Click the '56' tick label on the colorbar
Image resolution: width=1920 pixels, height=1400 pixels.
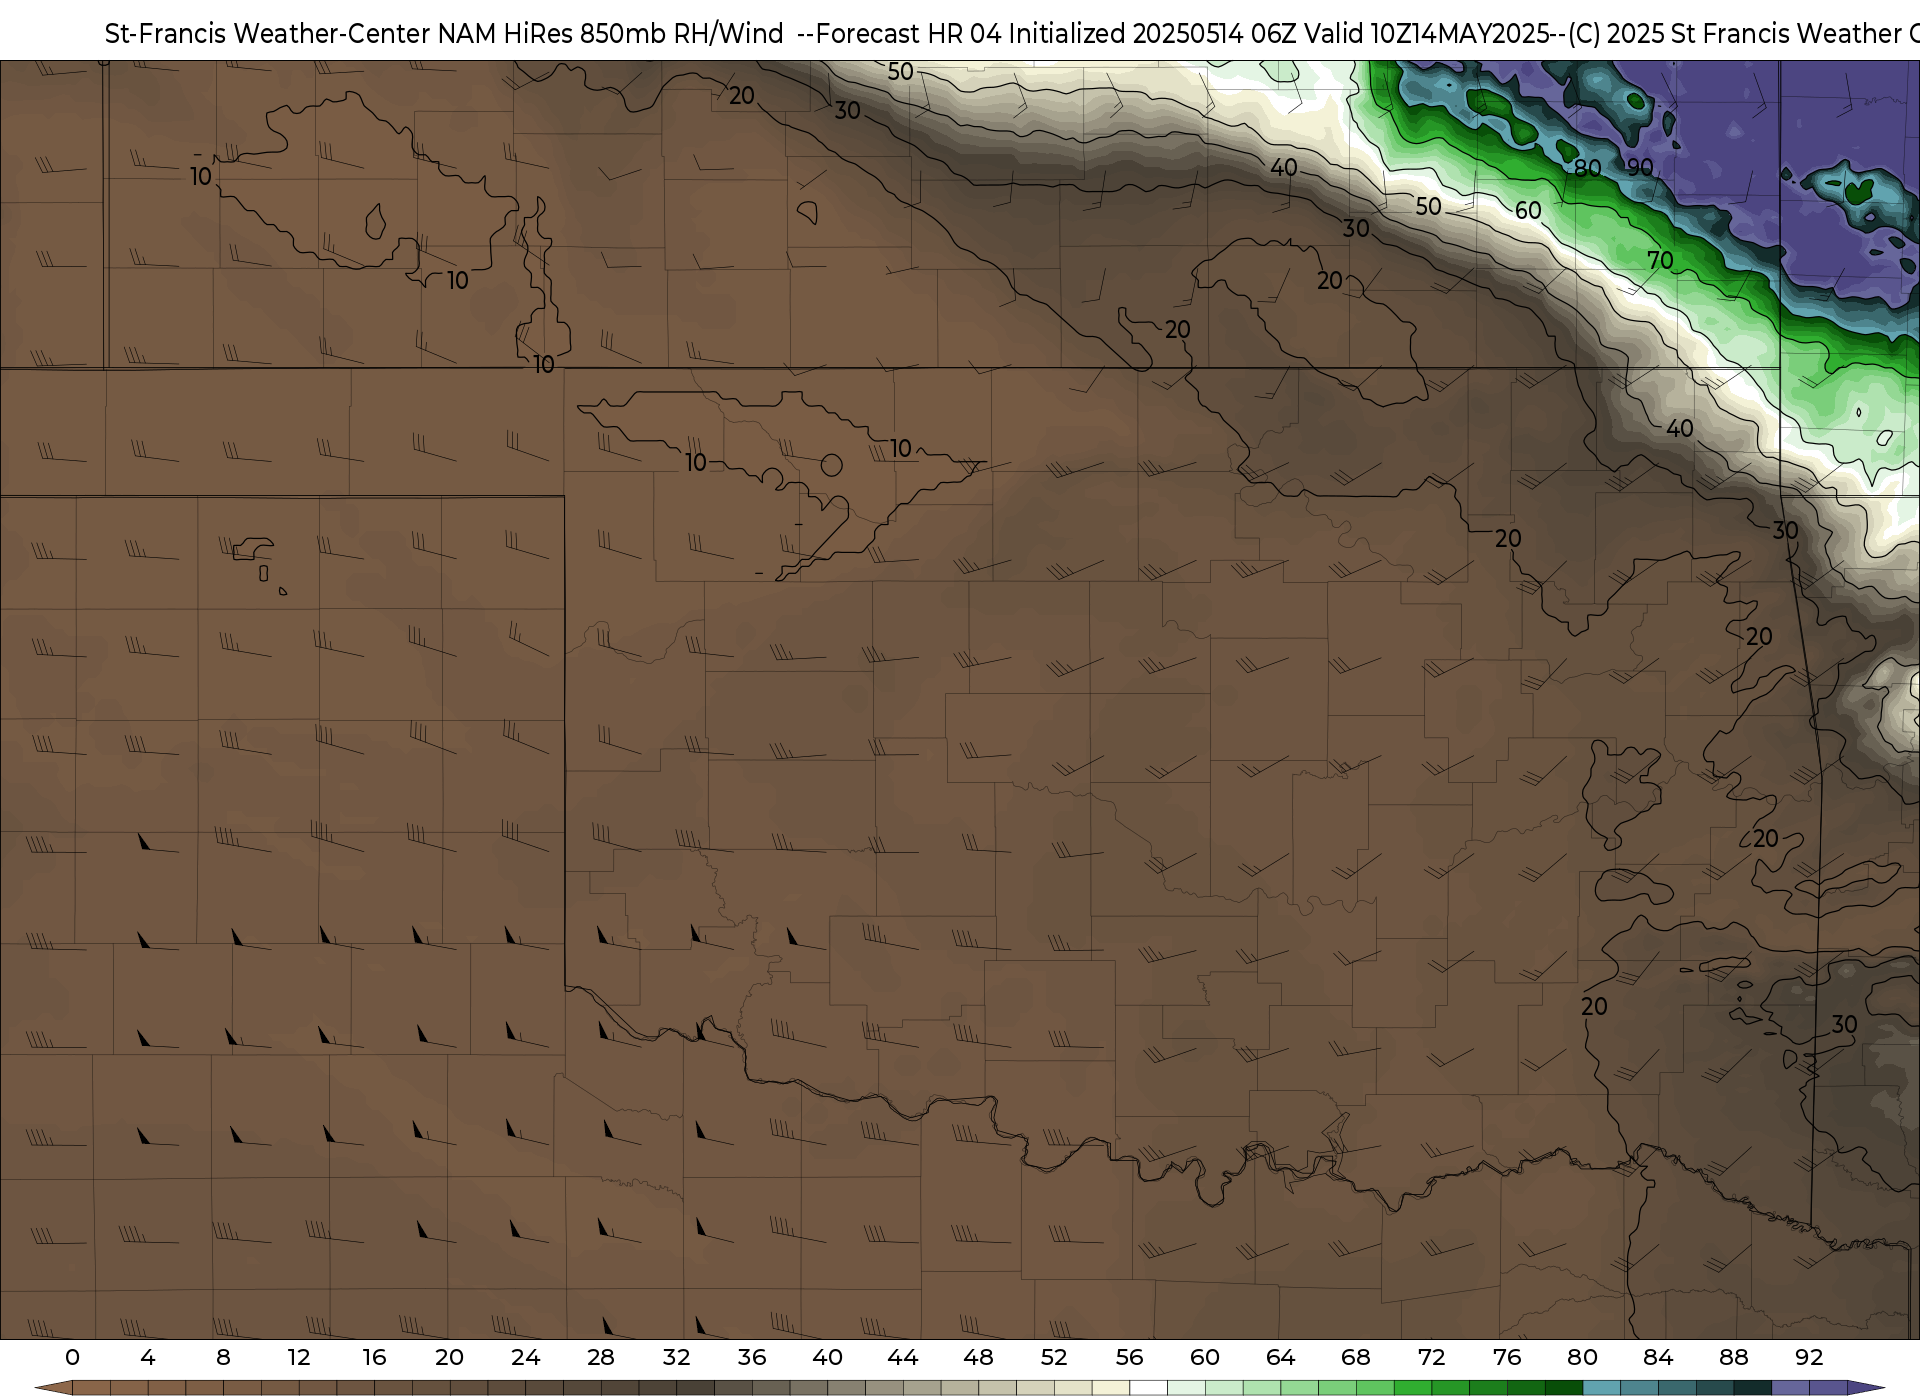(1129, 1357)
